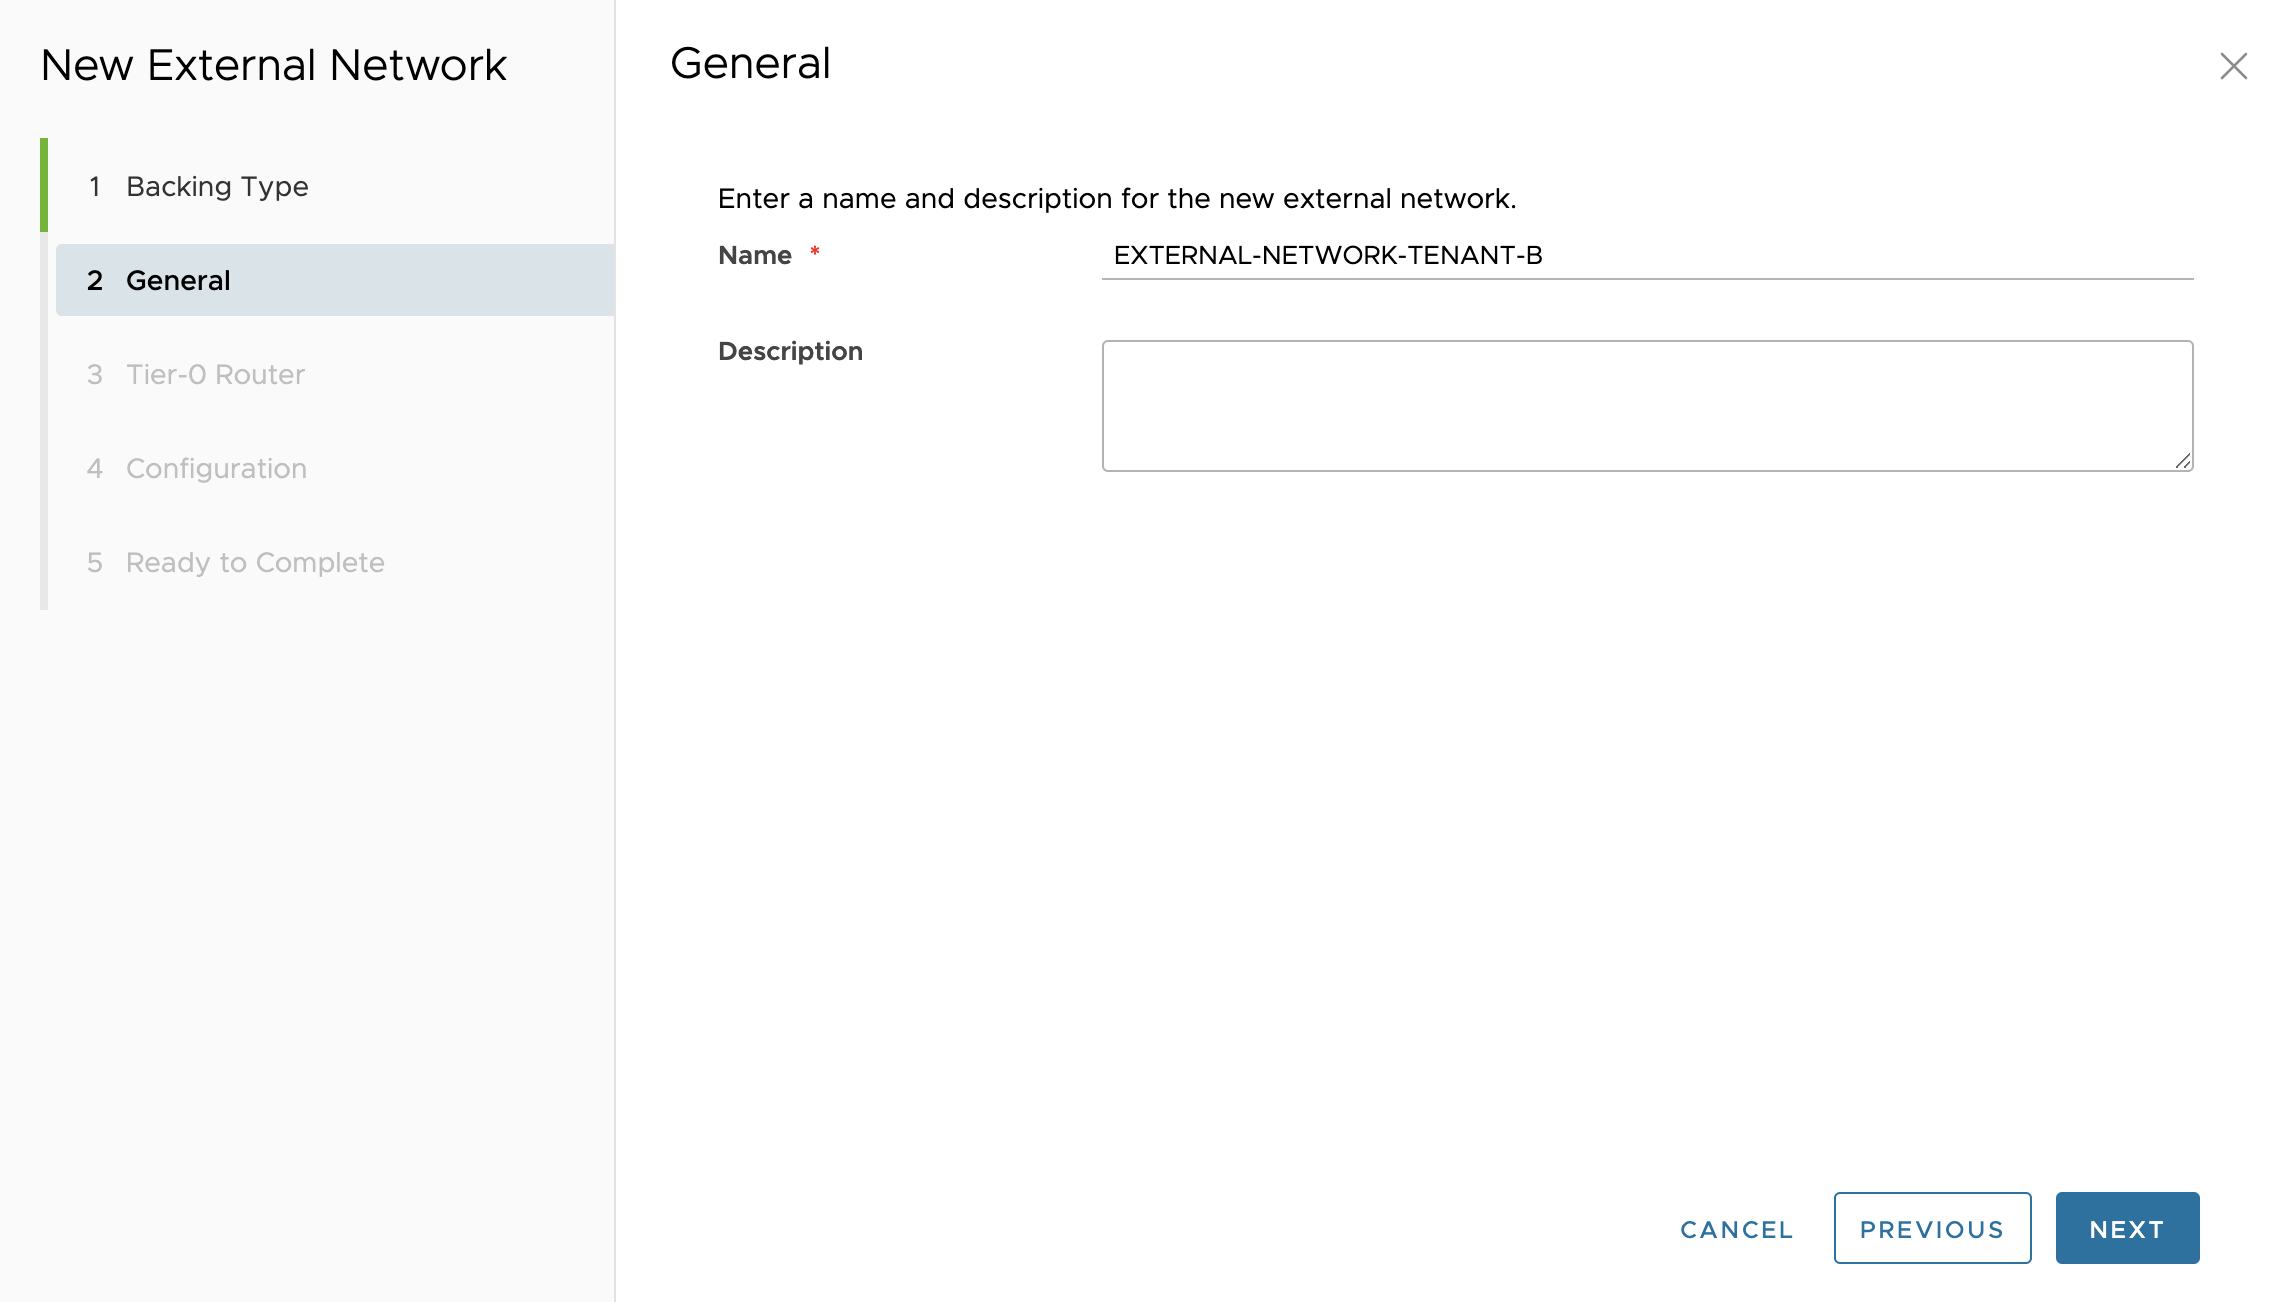
Task: Click the General page heading
Action: [750, 64]
